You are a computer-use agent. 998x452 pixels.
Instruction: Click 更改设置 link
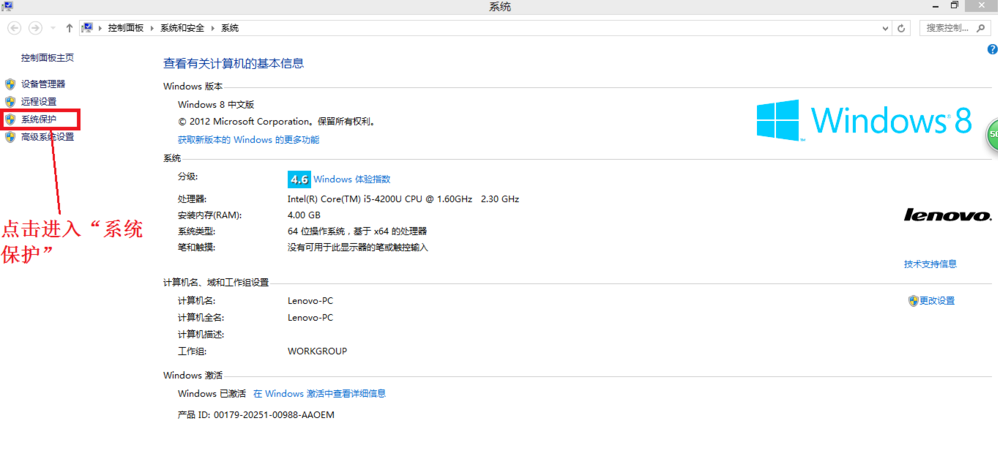(x=937, y=301)
